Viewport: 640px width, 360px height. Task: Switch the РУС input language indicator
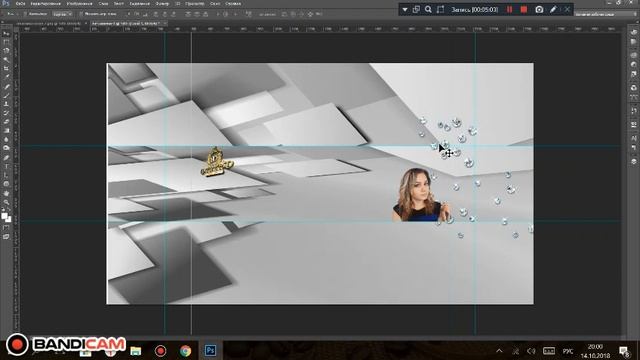pos(568,351)
